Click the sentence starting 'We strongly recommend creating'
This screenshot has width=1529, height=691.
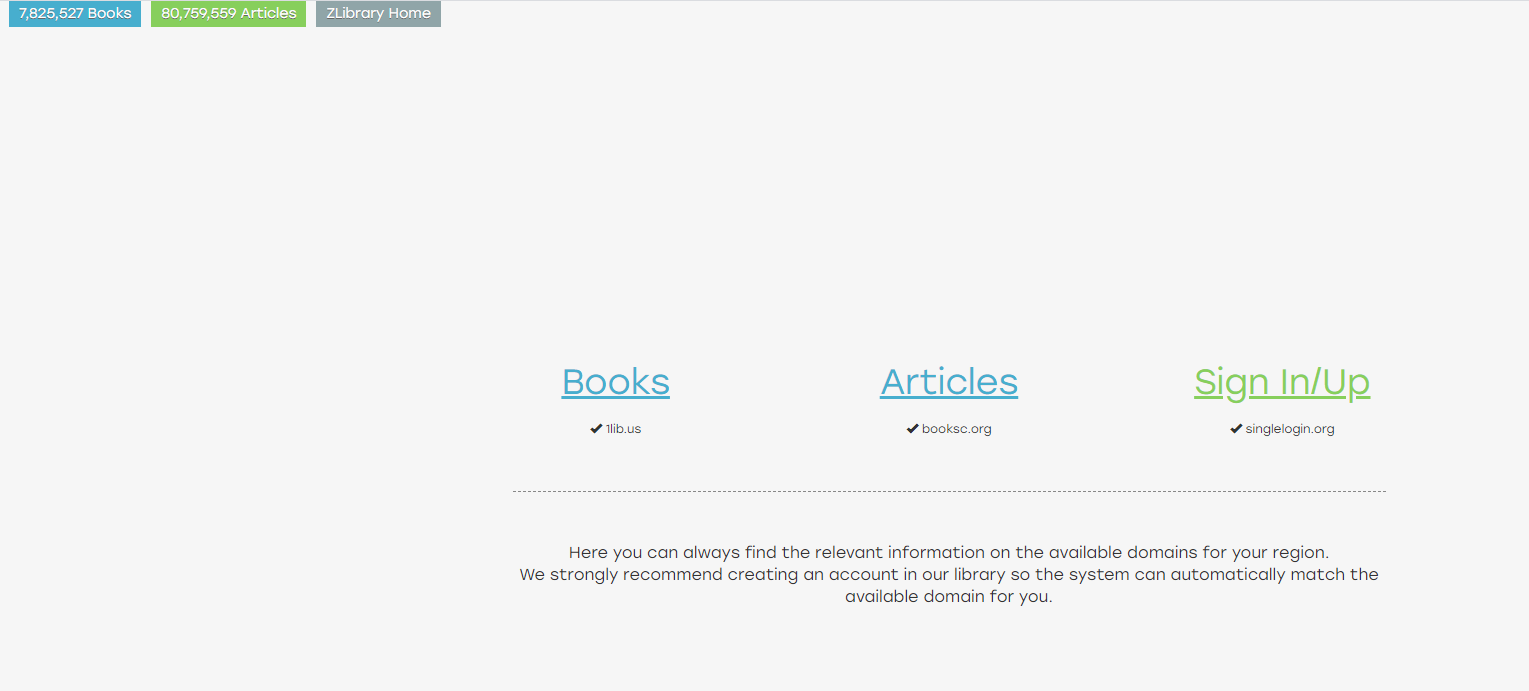(949, 586)
